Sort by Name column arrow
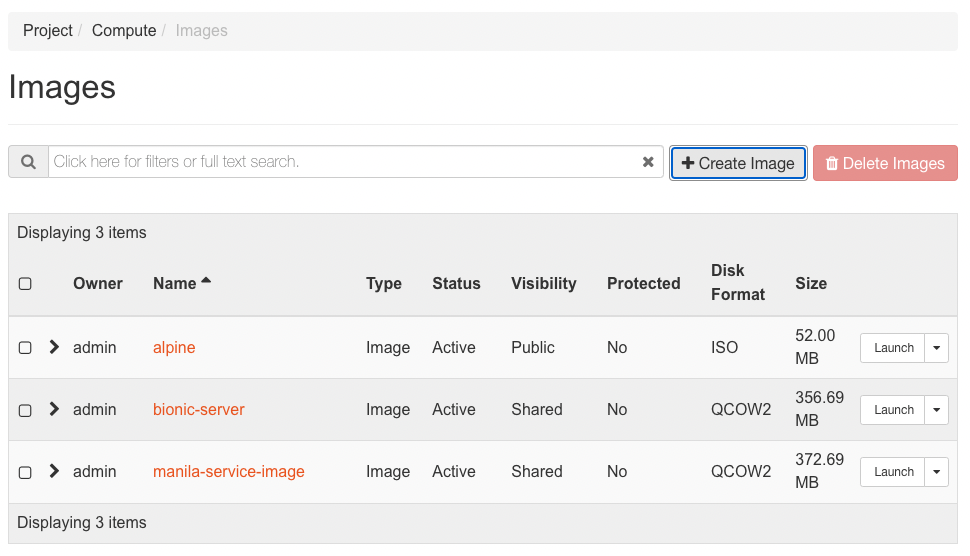Screen dimensions: 970x556 (206, 282)
